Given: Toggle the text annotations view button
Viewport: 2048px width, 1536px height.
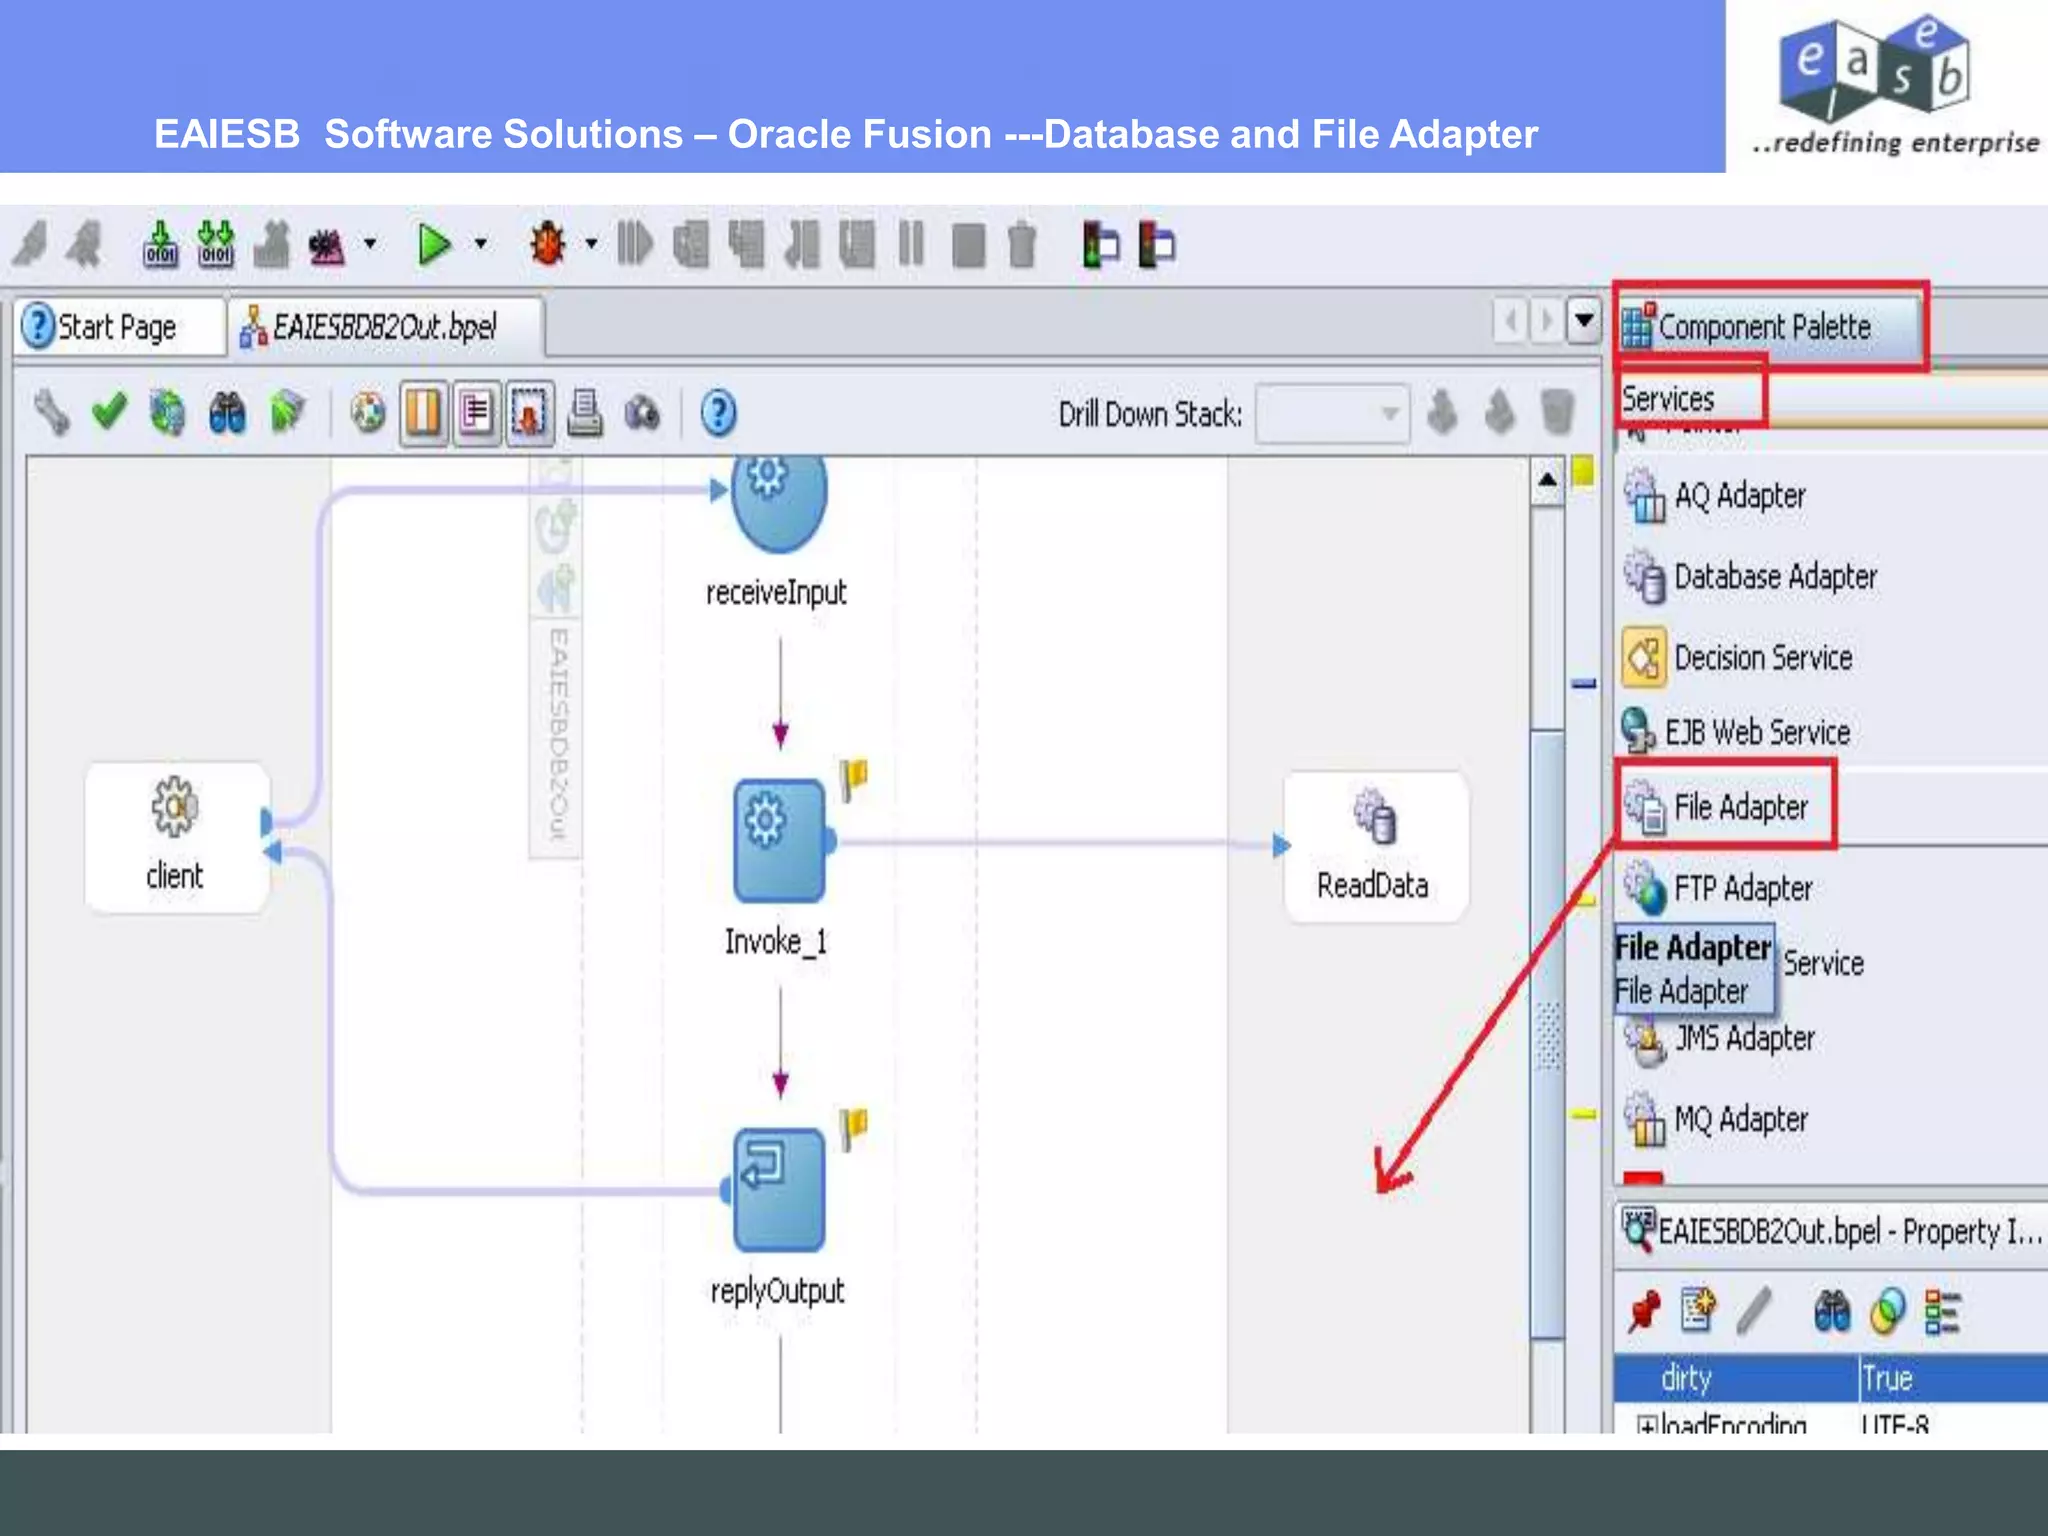Looking at the screenshot, I should (x=476, y=412).
